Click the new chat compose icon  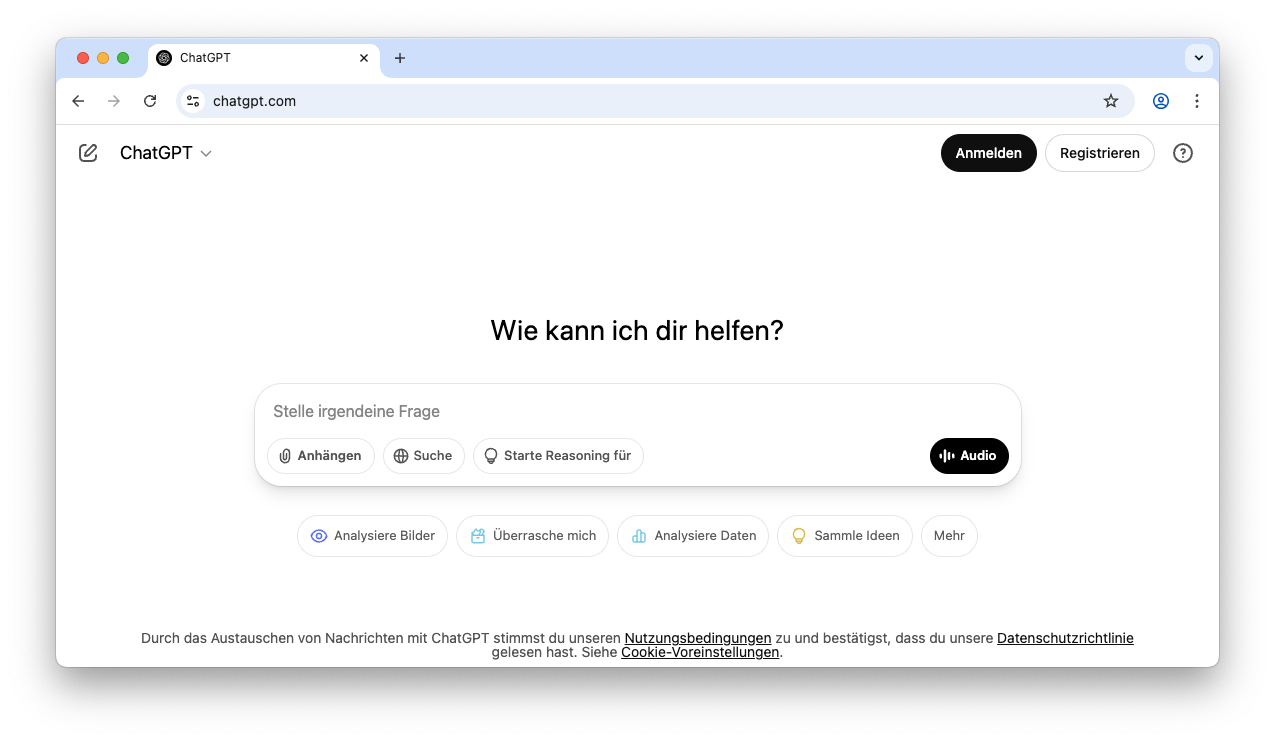click(87, 152)
